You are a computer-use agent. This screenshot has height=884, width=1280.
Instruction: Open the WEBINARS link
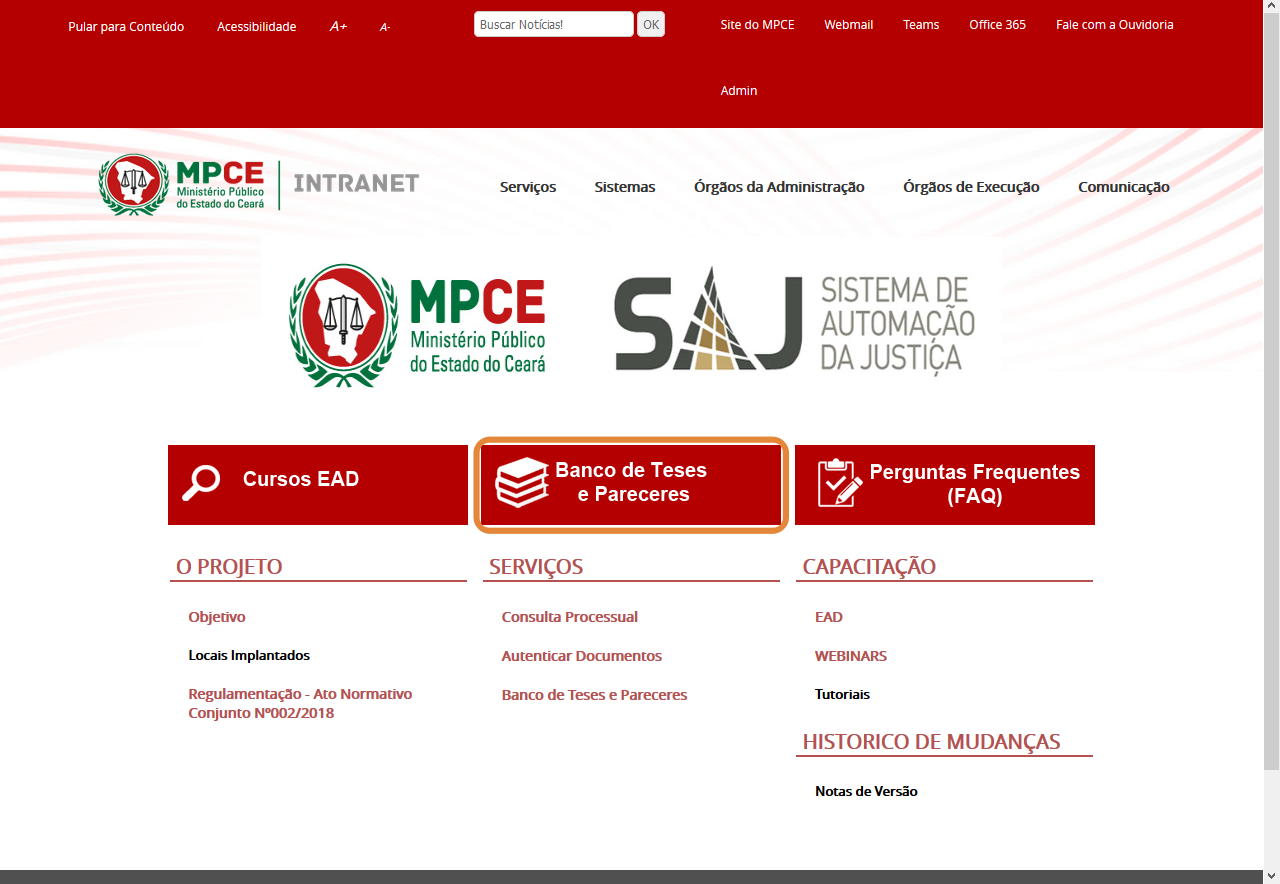click(851, 656)
